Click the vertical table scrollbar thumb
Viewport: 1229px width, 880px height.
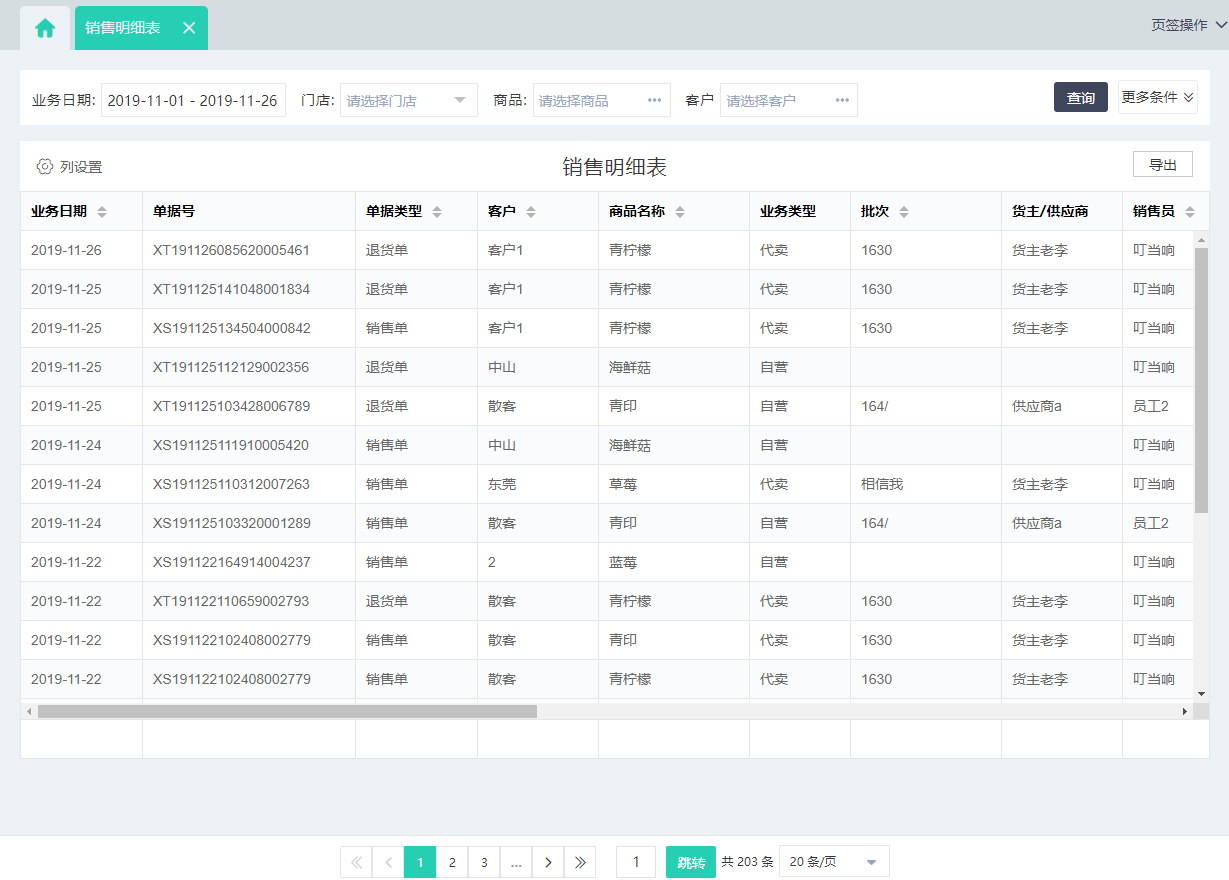[x=1201, y=380]
